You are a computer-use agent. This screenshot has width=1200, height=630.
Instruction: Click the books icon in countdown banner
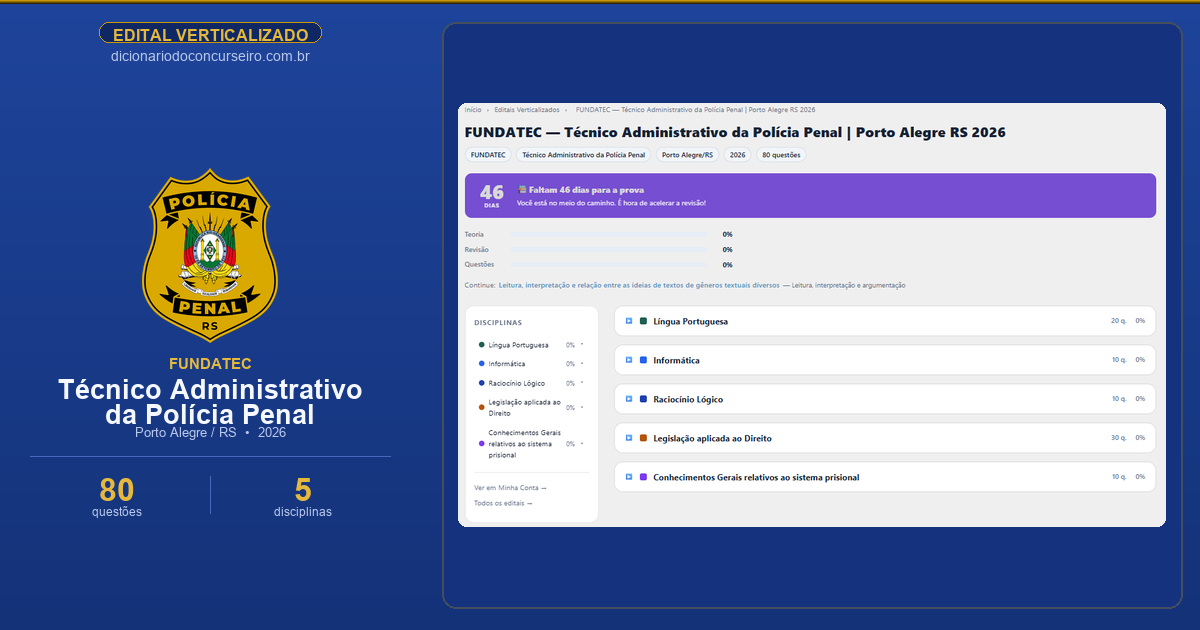[x=522, y=189]
